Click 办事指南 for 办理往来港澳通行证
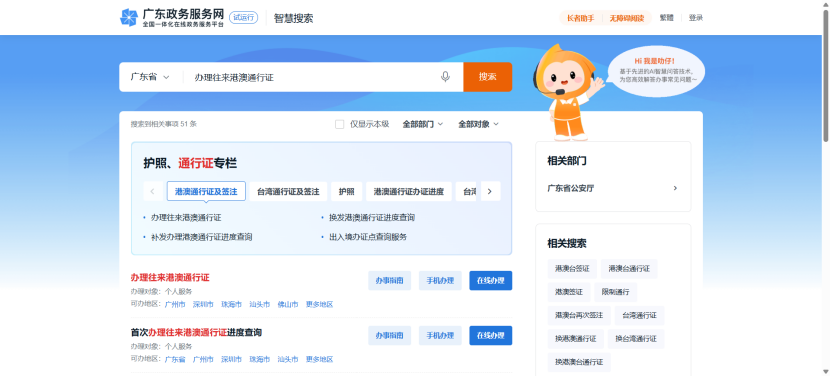 point(390,281)
